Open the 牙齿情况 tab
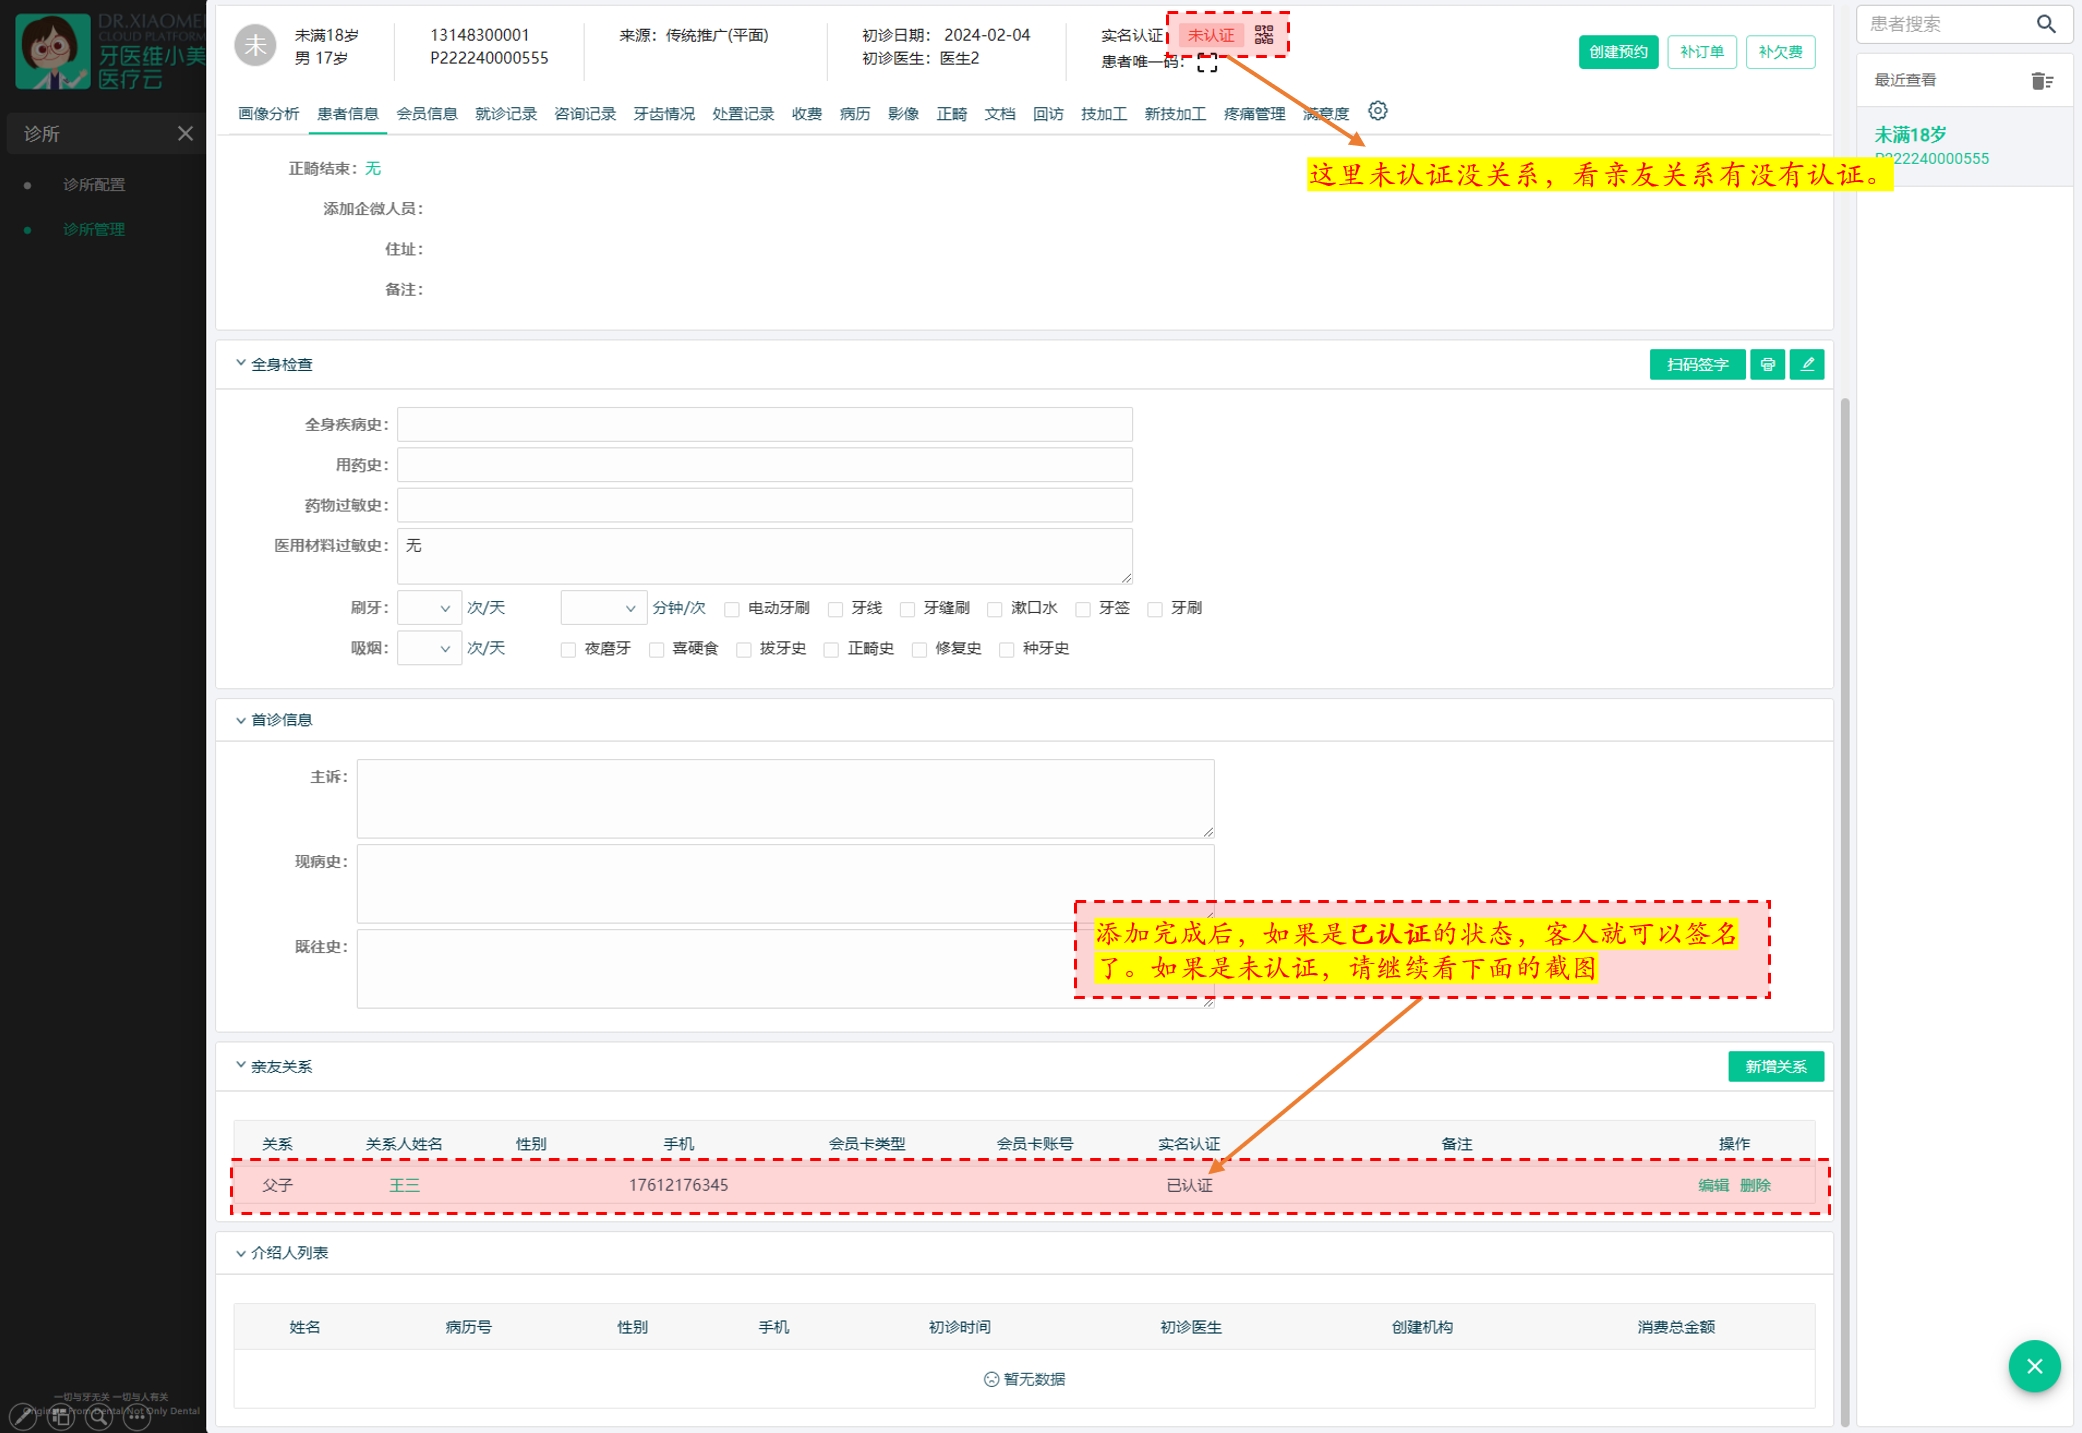The height and width of the screenshot is (1433, 2082). click(x=663, y=114)
